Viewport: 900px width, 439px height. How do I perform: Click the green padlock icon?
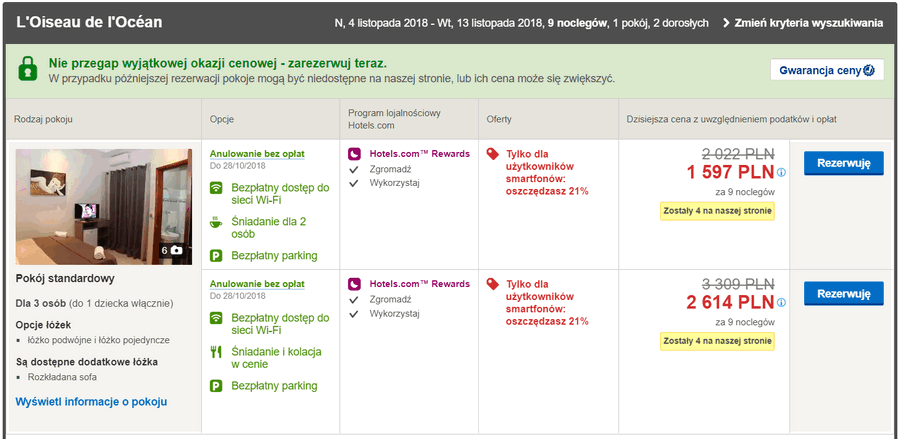(x=27, y=69)
